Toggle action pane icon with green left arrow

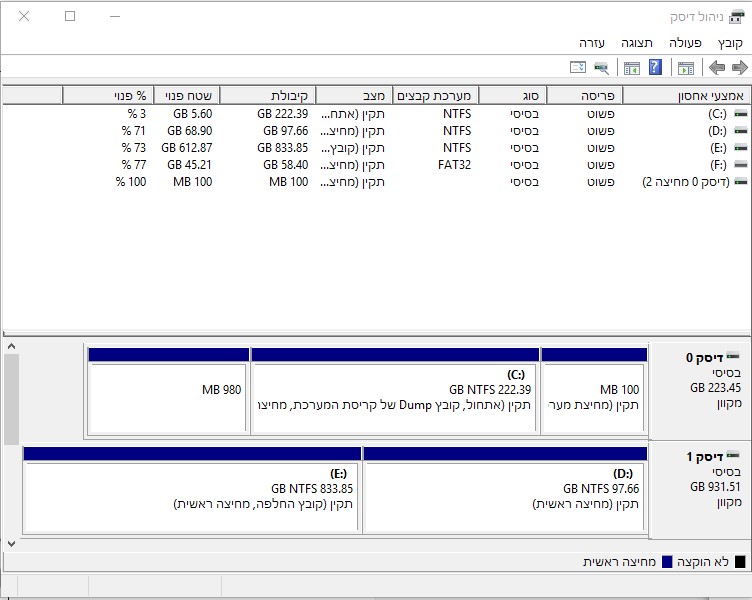pyautogui.click(x=631, y=68)
